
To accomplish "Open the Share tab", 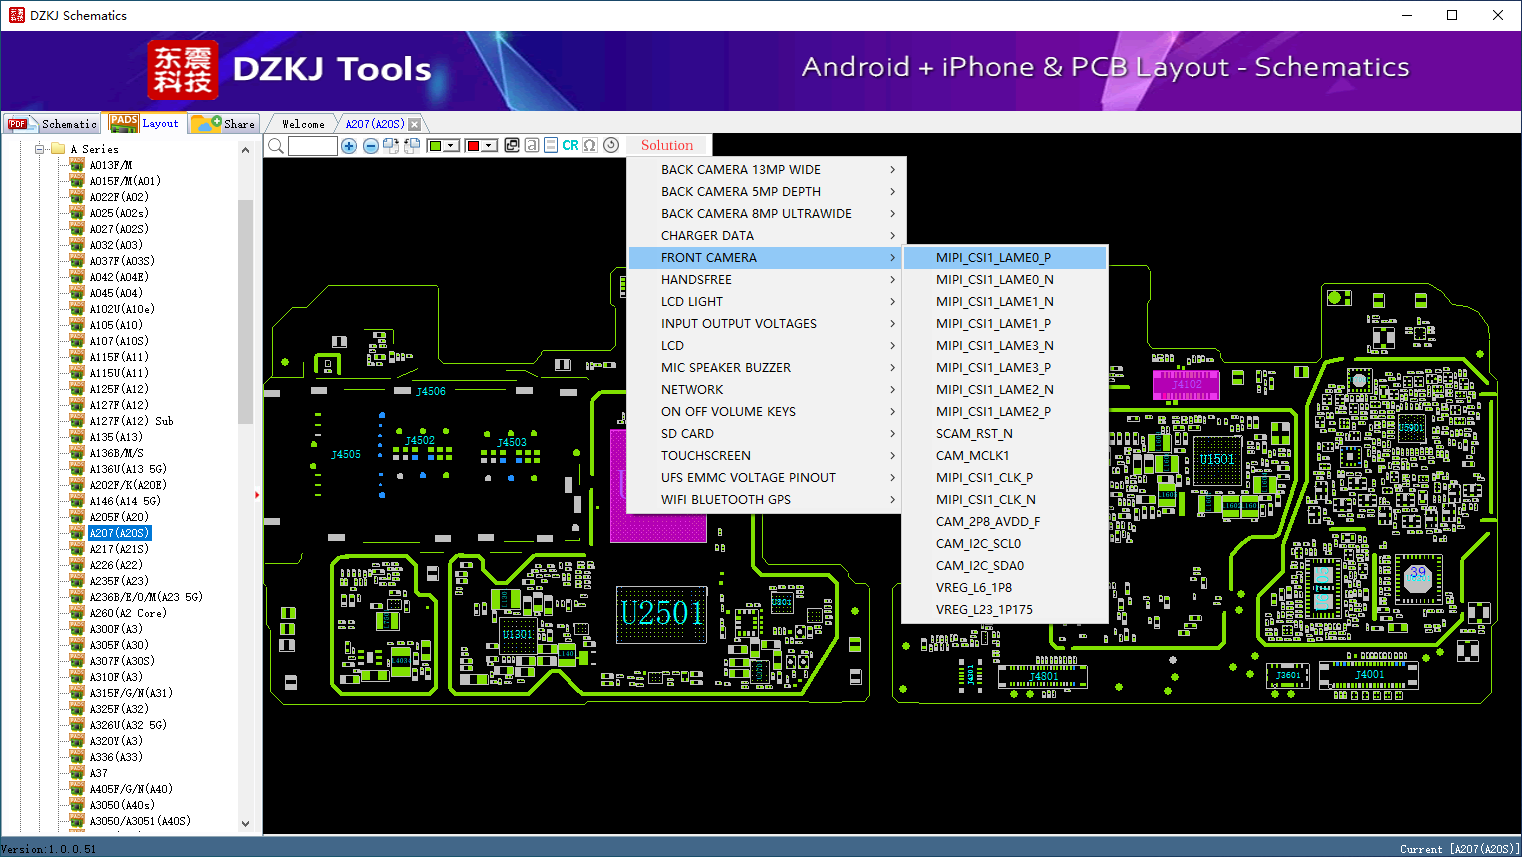I will pos(224,124).
